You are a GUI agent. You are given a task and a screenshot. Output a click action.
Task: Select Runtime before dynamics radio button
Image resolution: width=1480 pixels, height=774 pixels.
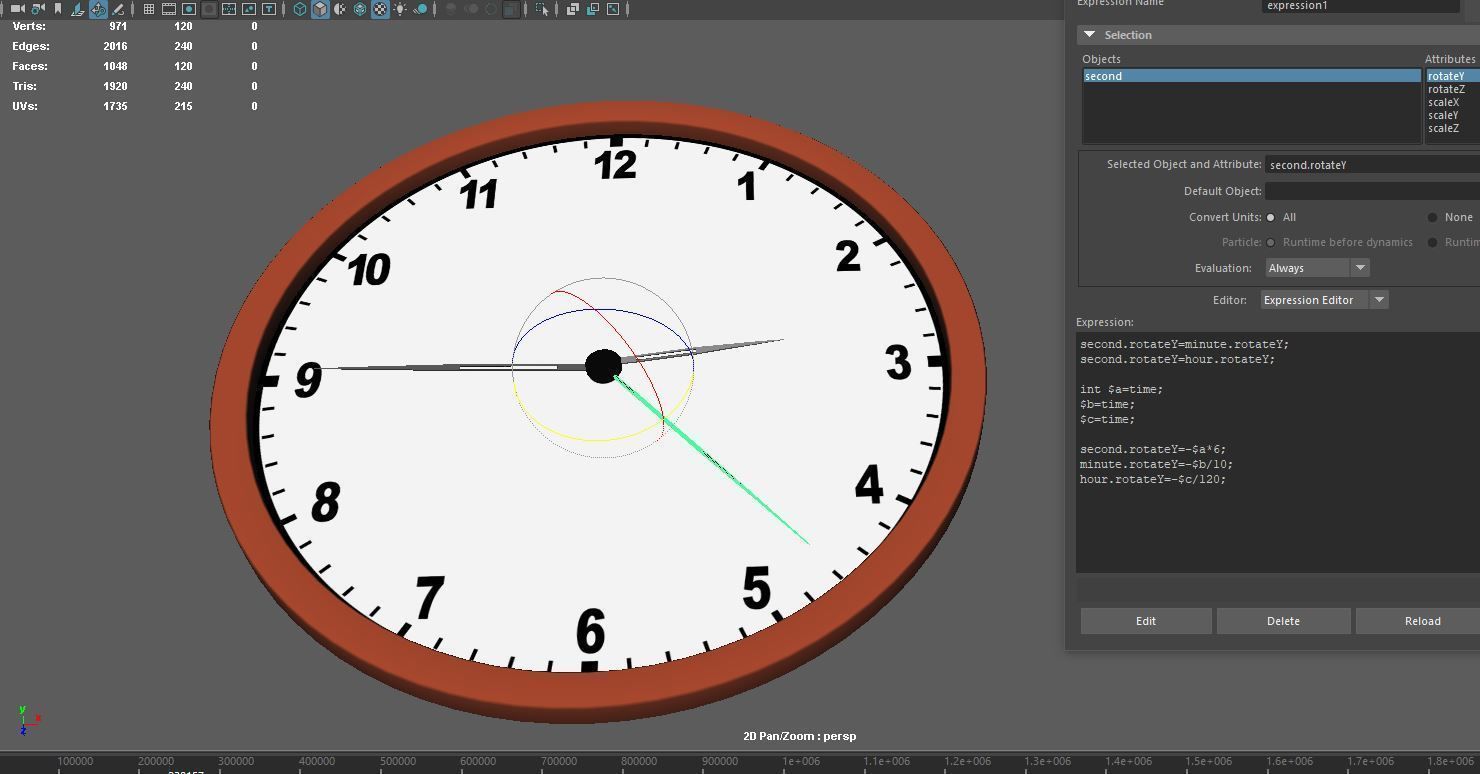point(1271,242)
